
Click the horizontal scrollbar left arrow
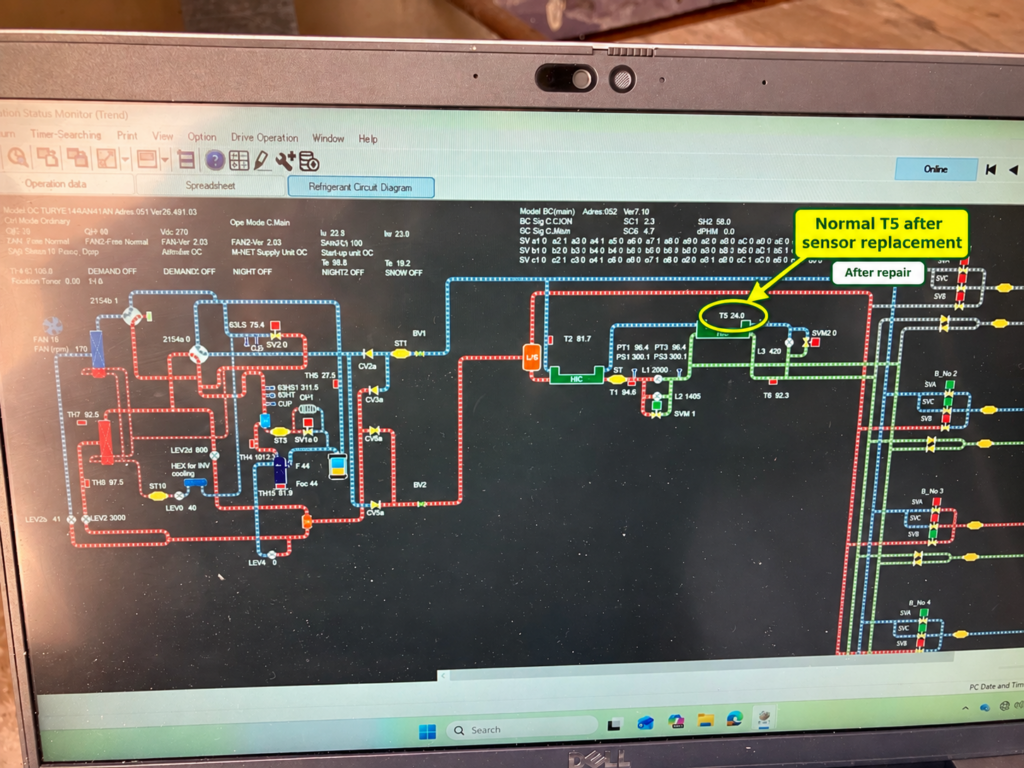click(443, 675)
